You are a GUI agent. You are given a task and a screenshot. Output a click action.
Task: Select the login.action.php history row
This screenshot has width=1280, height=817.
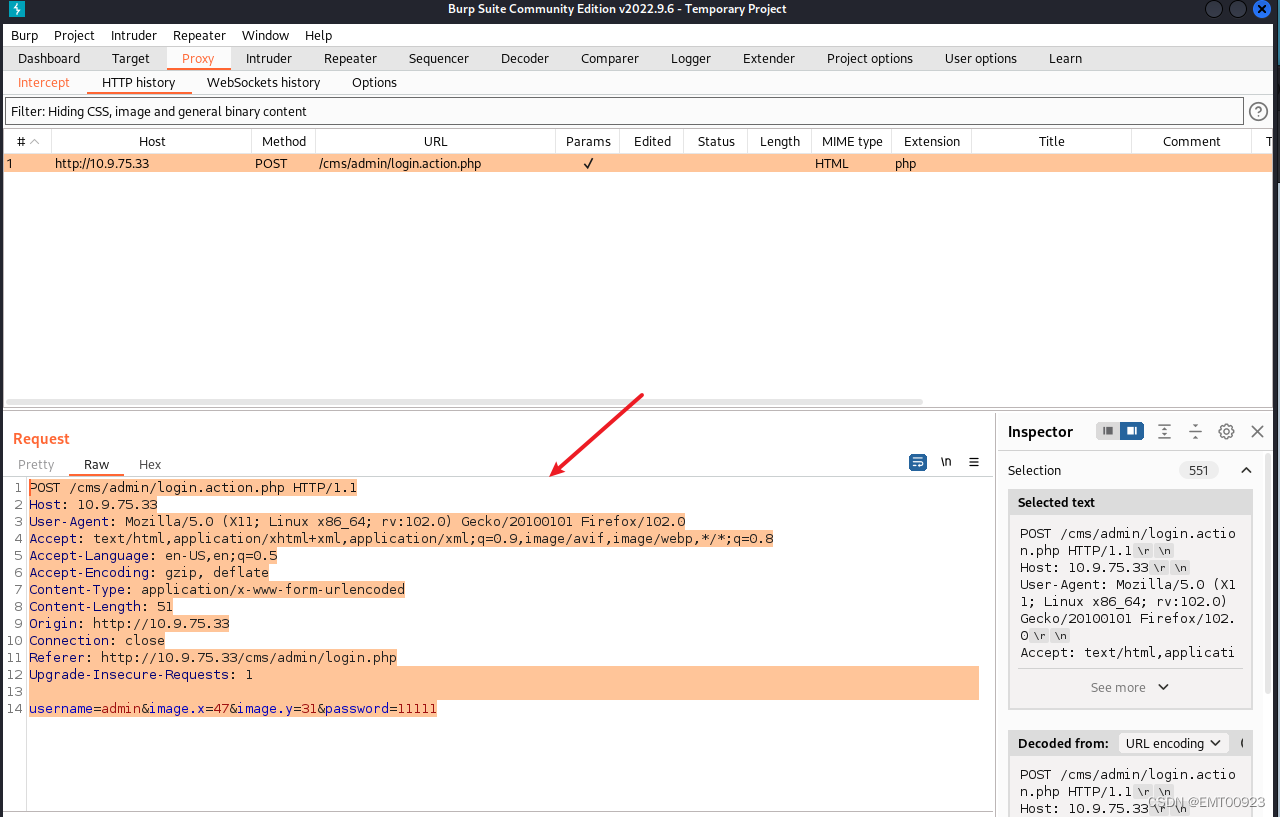637,163
